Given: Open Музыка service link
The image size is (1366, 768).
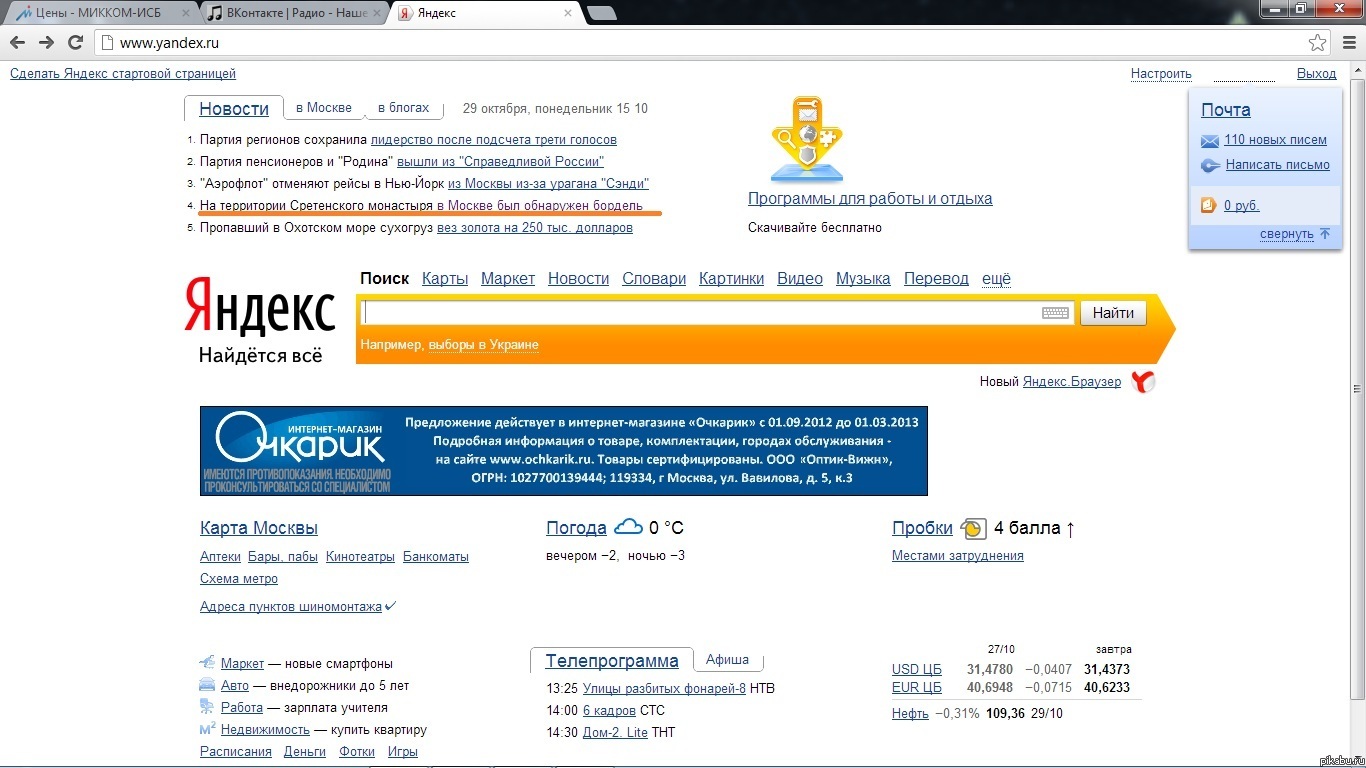Looking at the screenshot, I should 863,279.
